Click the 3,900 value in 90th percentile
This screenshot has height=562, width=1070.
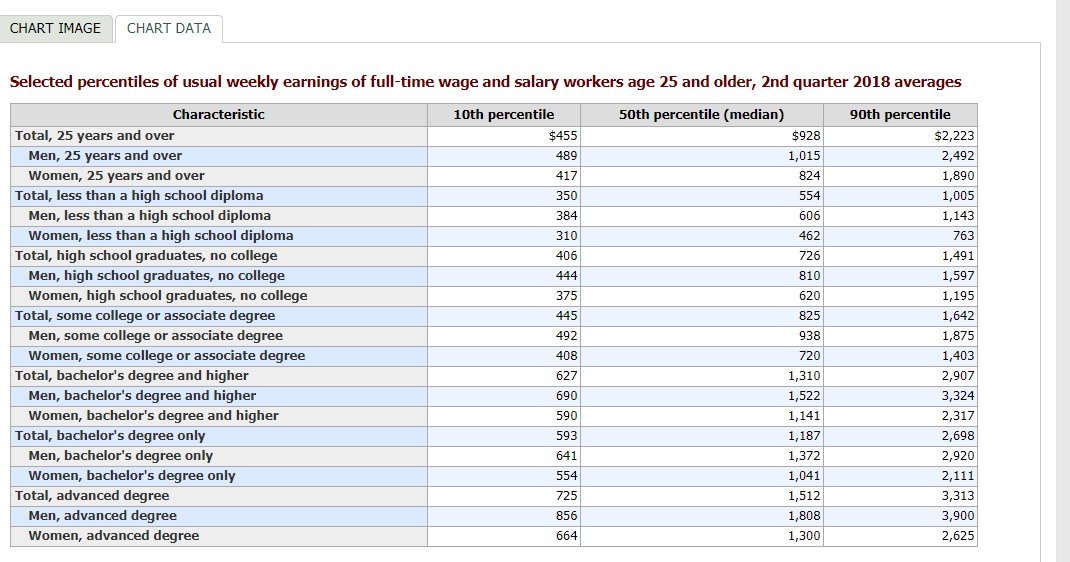[958, 516]
